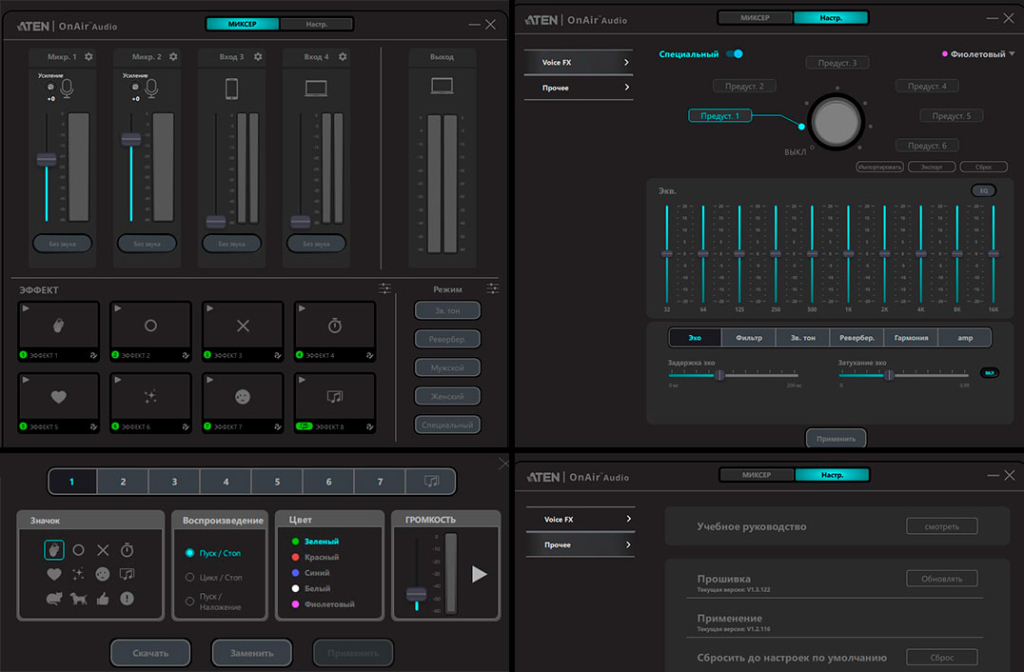Viewport: 1024px width, 672px height.
Task: Choose the dog icon in Значок panel
Action: click(78, 598)
